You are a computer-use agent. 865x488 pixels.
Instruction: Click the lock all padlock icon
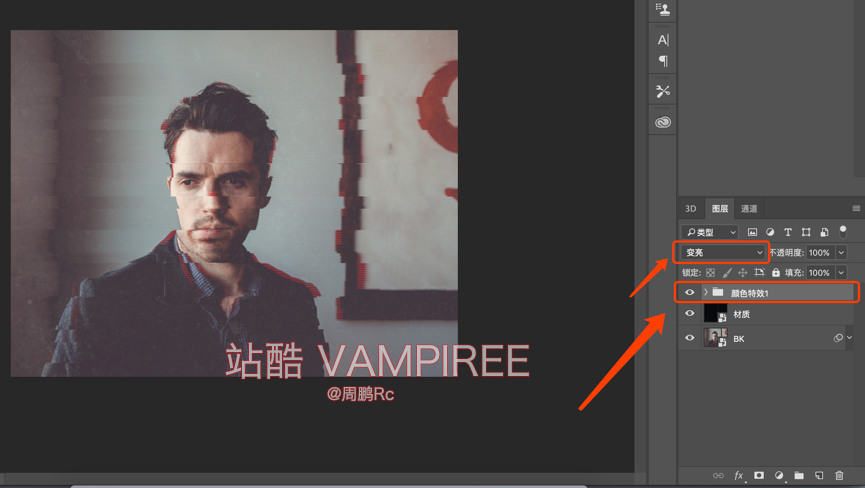(x=776, y=272)
